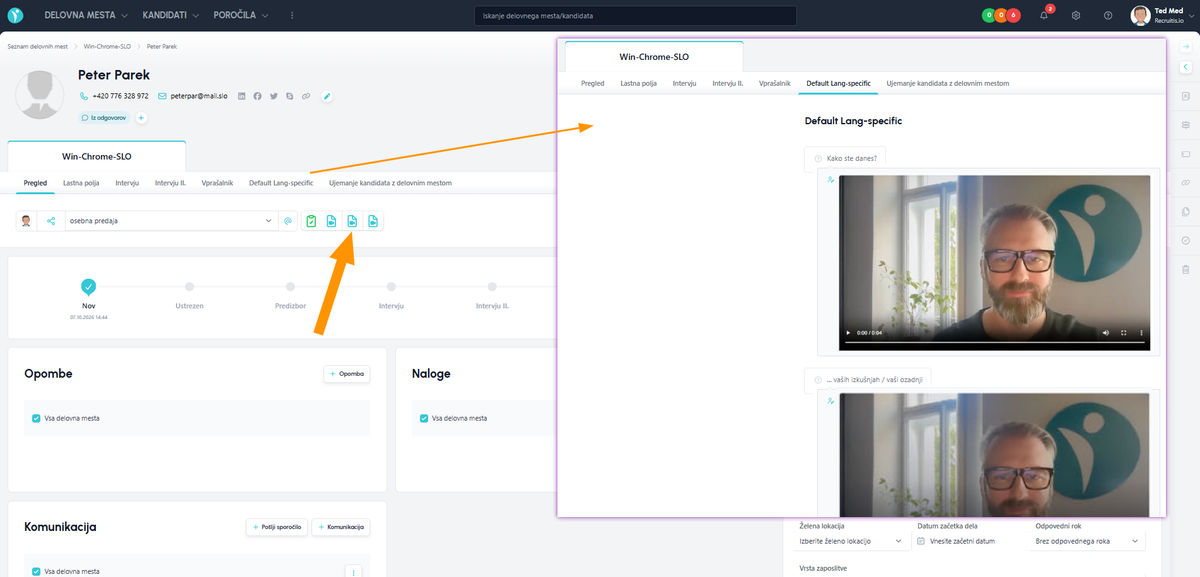This screenshot has height=577, width=1200.
Task: Select Intervju II. tab in the popup panel
Action: (728, 83)
